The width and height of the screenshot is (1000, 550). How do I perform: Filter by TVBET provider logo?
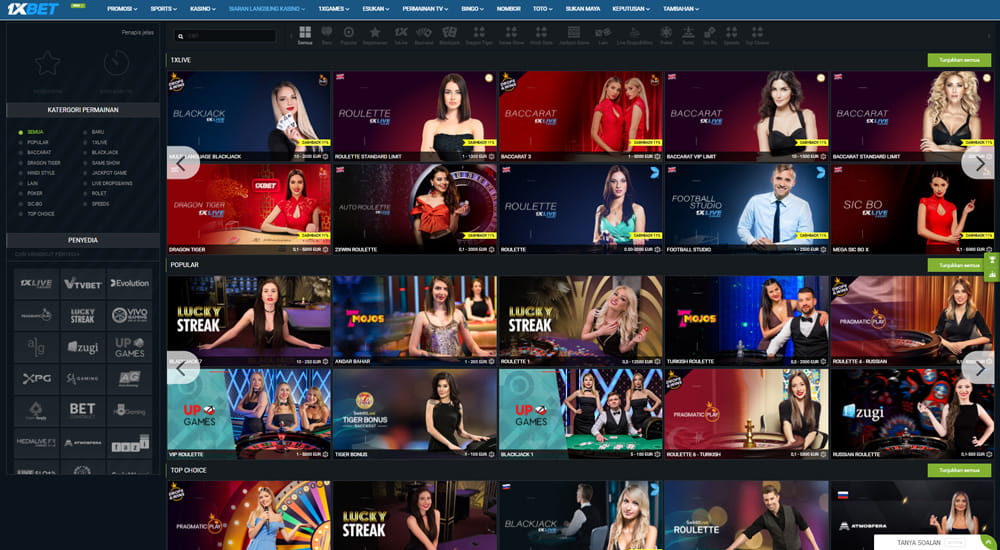tap(83, 284)
